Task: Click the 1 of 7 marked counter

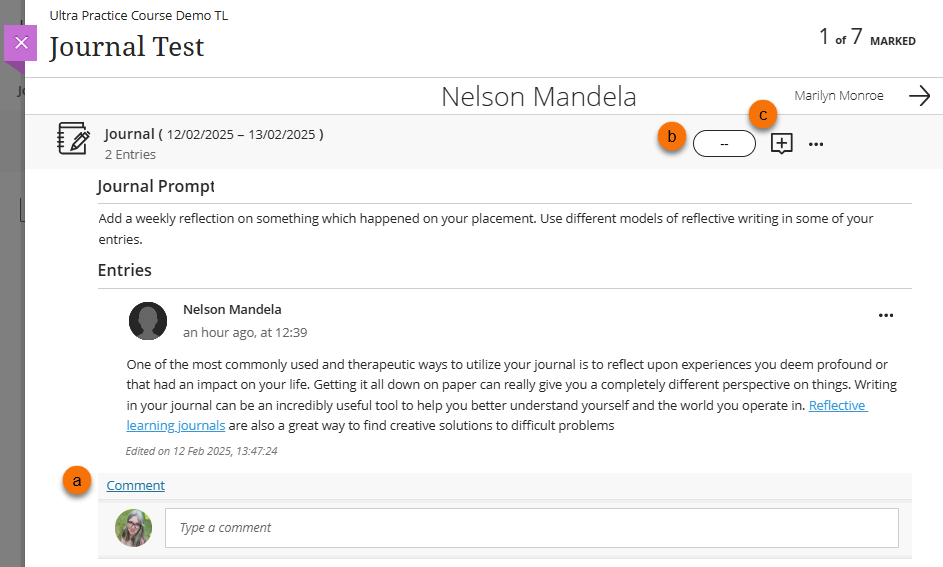Action: coord(866,38)
